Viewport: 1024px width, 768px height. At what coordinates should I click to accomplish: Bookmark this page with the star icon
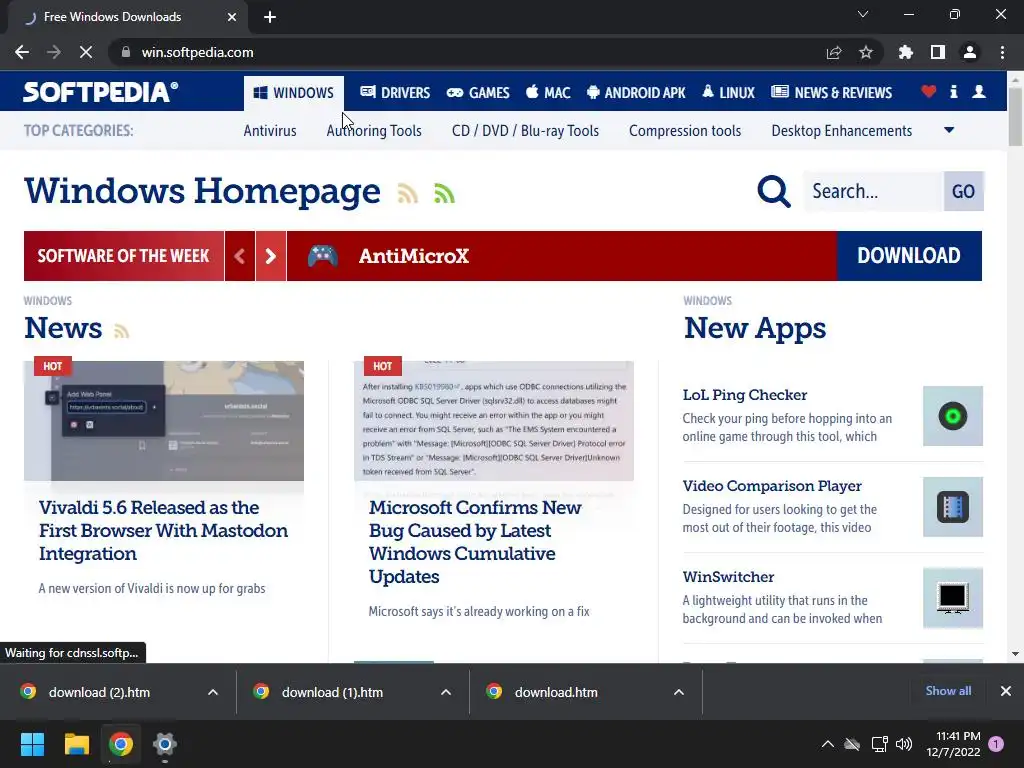(x=866, y=52)
